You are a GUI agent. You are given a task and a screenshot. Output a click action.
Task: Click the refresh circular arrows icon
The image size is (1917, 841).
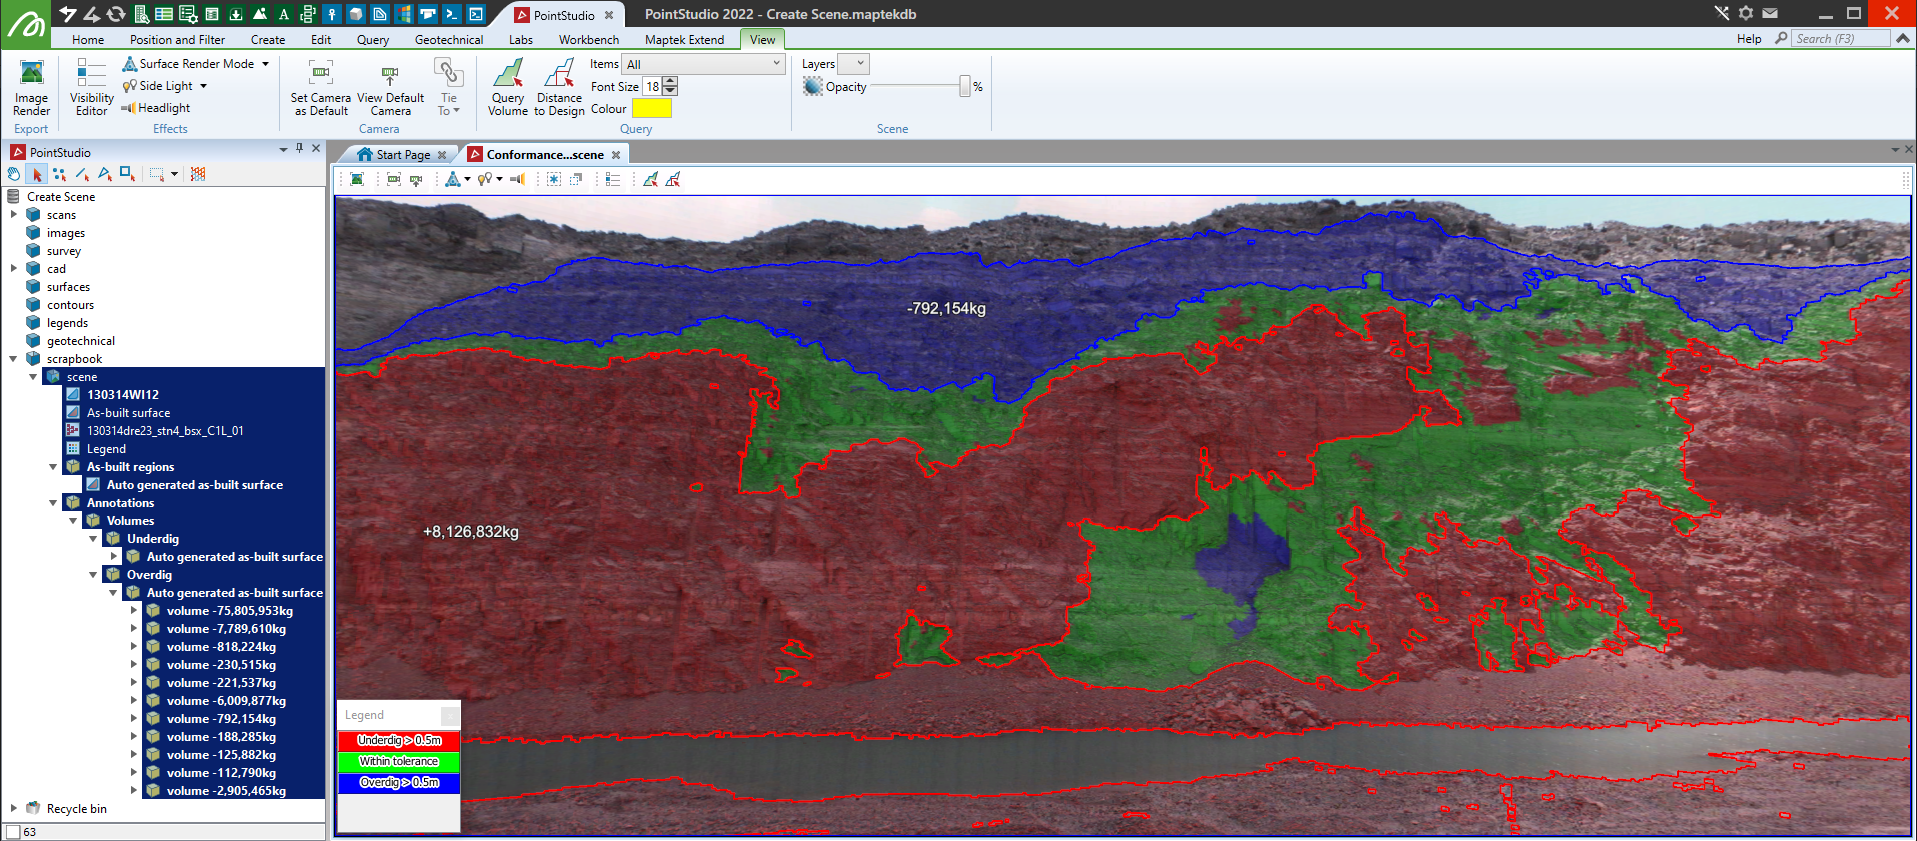tap(116, 14)
